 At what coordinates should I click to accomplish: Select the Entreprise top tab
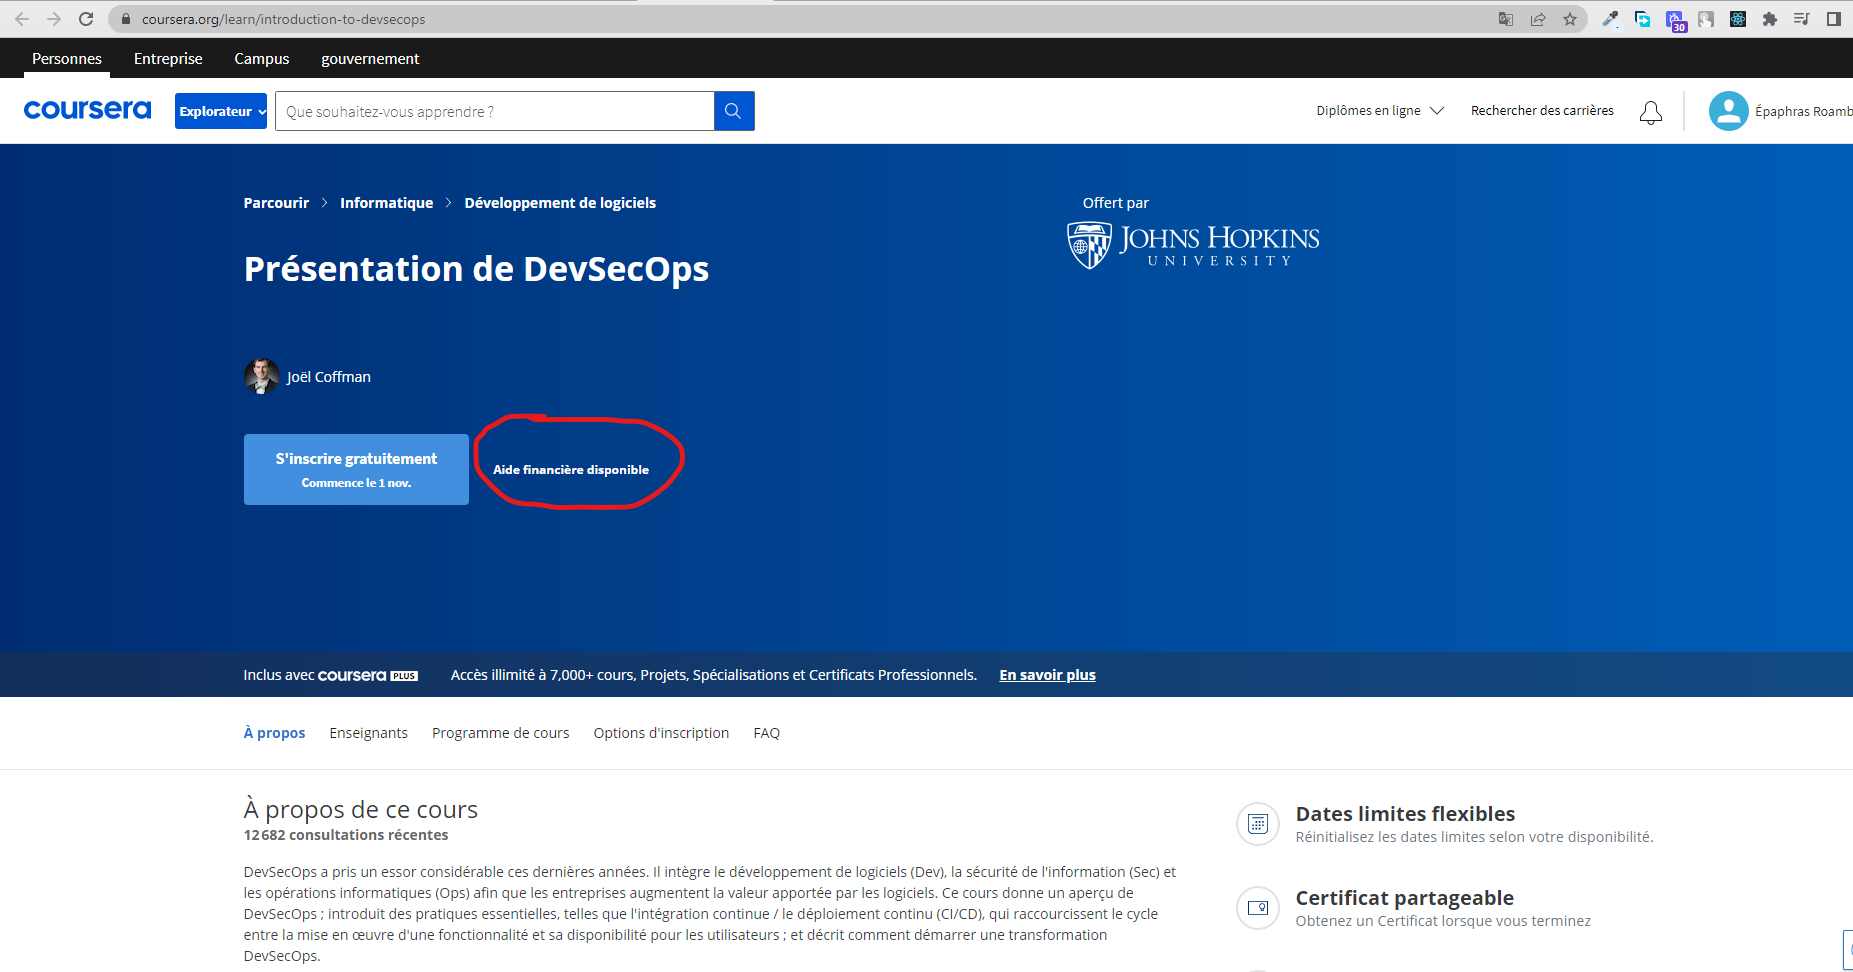tap(168, 59)
